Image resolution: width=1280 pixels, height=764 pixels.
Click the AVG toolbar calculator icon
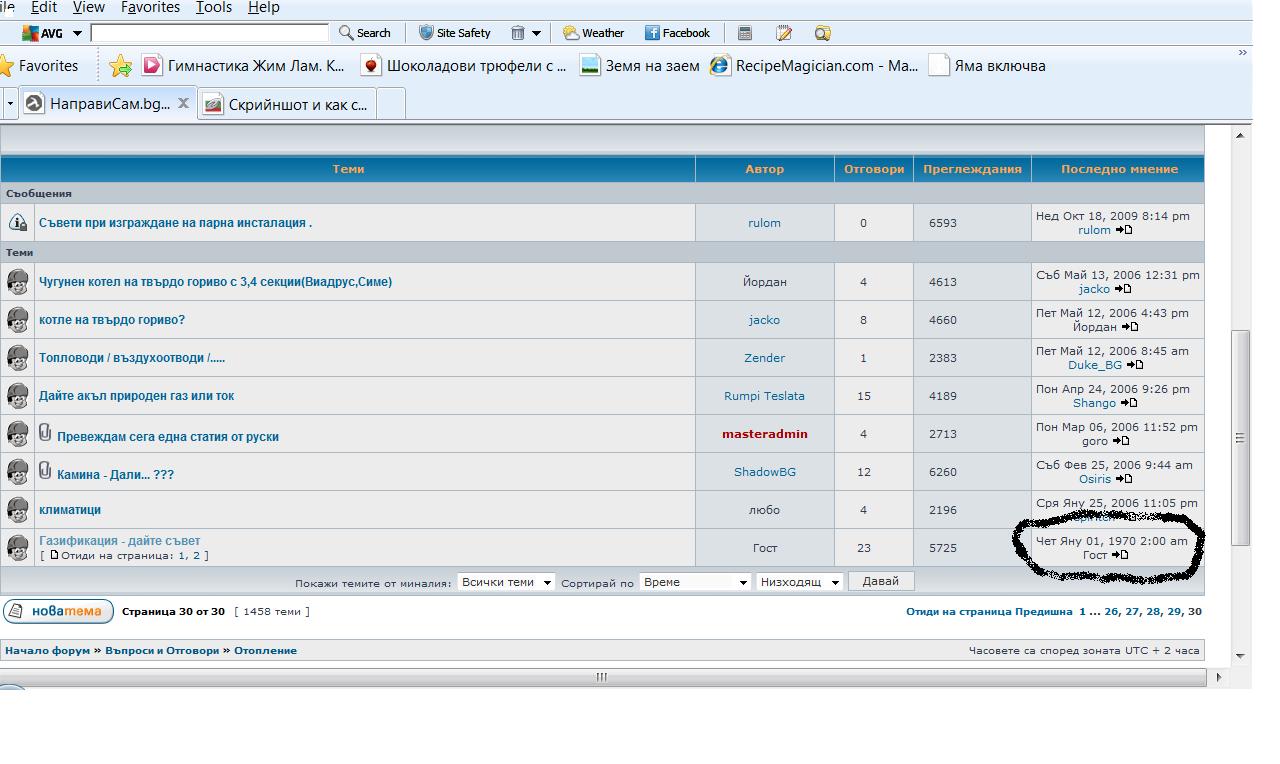[x=745, y=33]
